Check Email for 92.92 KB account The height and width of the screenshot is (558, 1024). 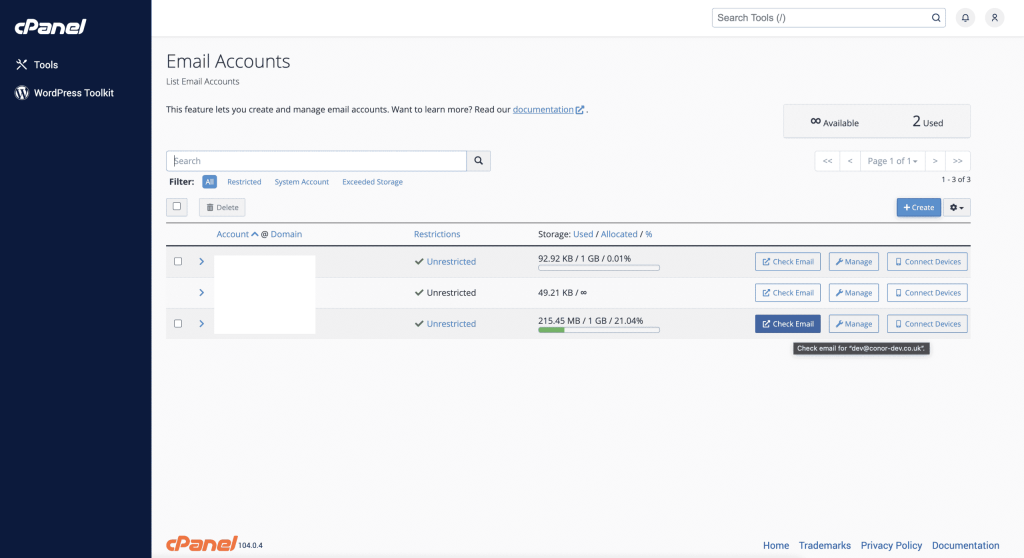(x=788, y=261)
